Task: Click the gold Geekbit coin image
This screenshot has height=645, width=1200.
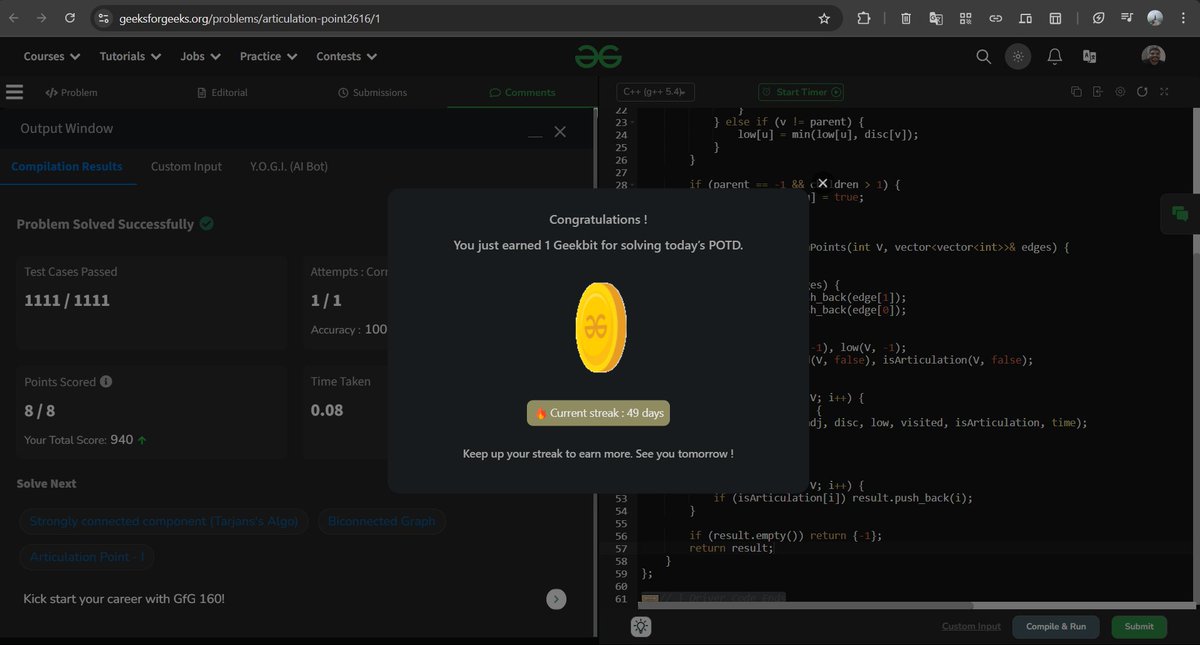Action: 600,328
